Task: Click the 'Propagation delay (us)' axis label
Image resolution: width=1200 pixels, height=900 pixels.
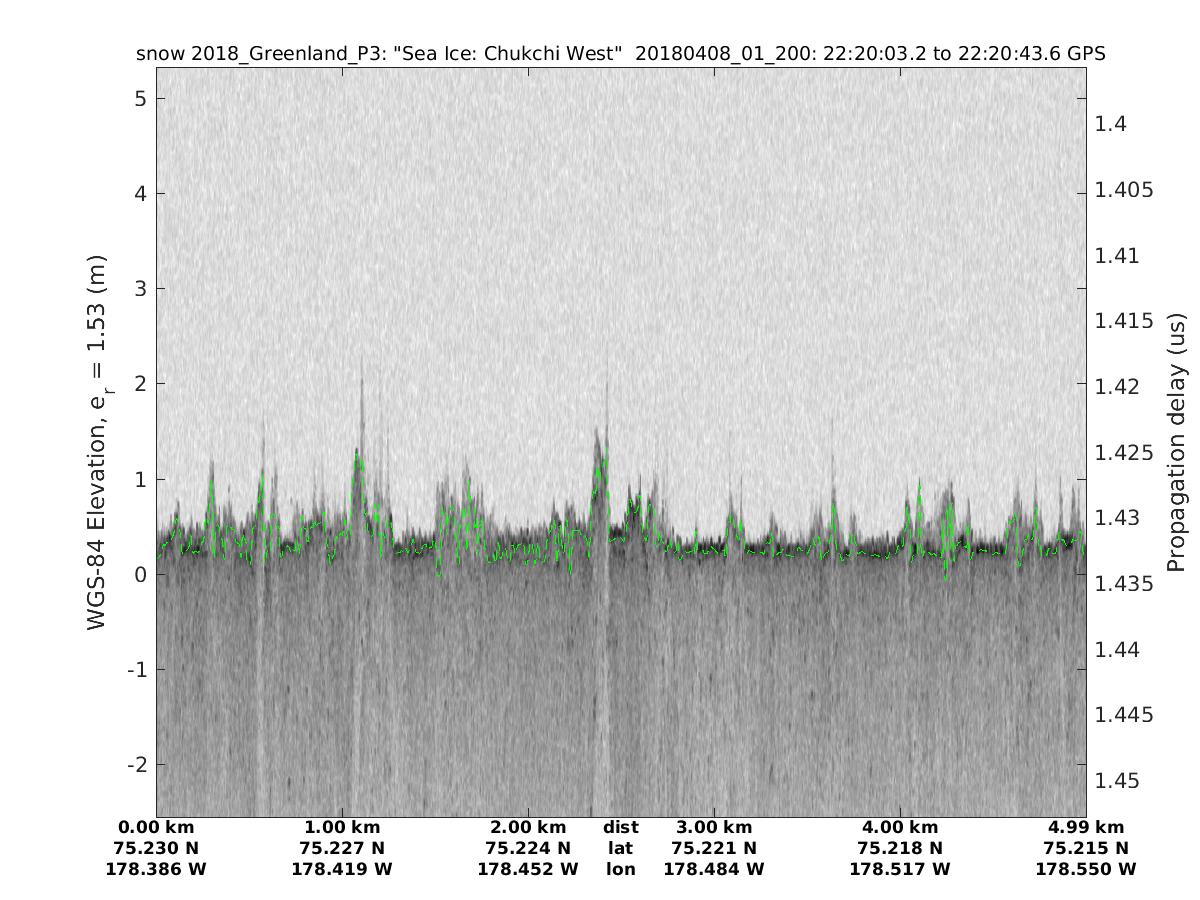Action: pos(1176,442)
